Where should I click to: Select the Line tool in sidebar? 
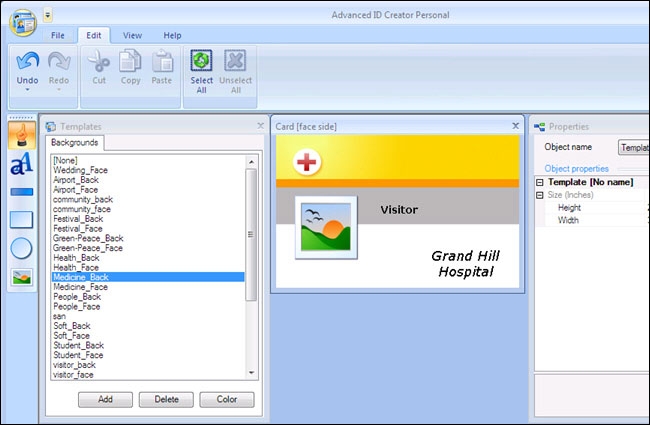[22, 192]
